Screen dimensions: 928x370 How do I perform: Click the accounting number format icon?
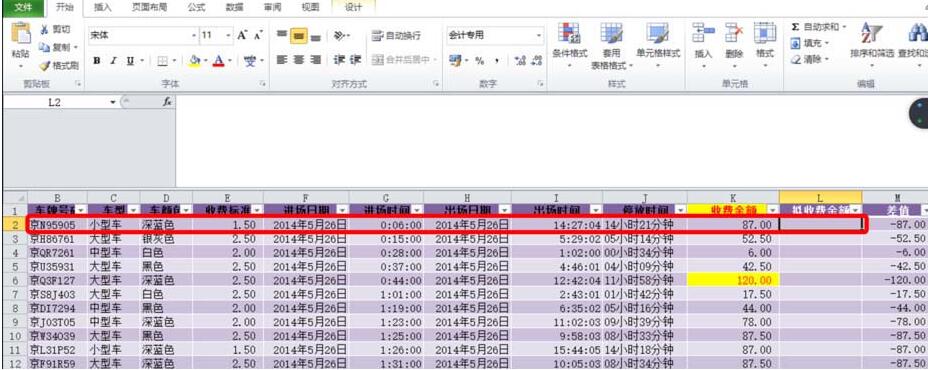point(455,60)
